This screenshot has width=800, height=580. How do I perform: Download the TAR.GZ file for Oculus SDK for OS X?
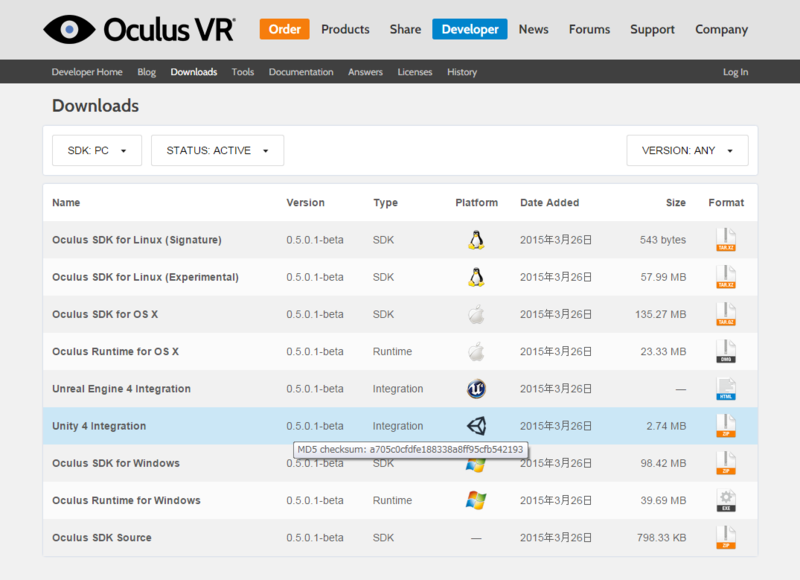(726, 314)
